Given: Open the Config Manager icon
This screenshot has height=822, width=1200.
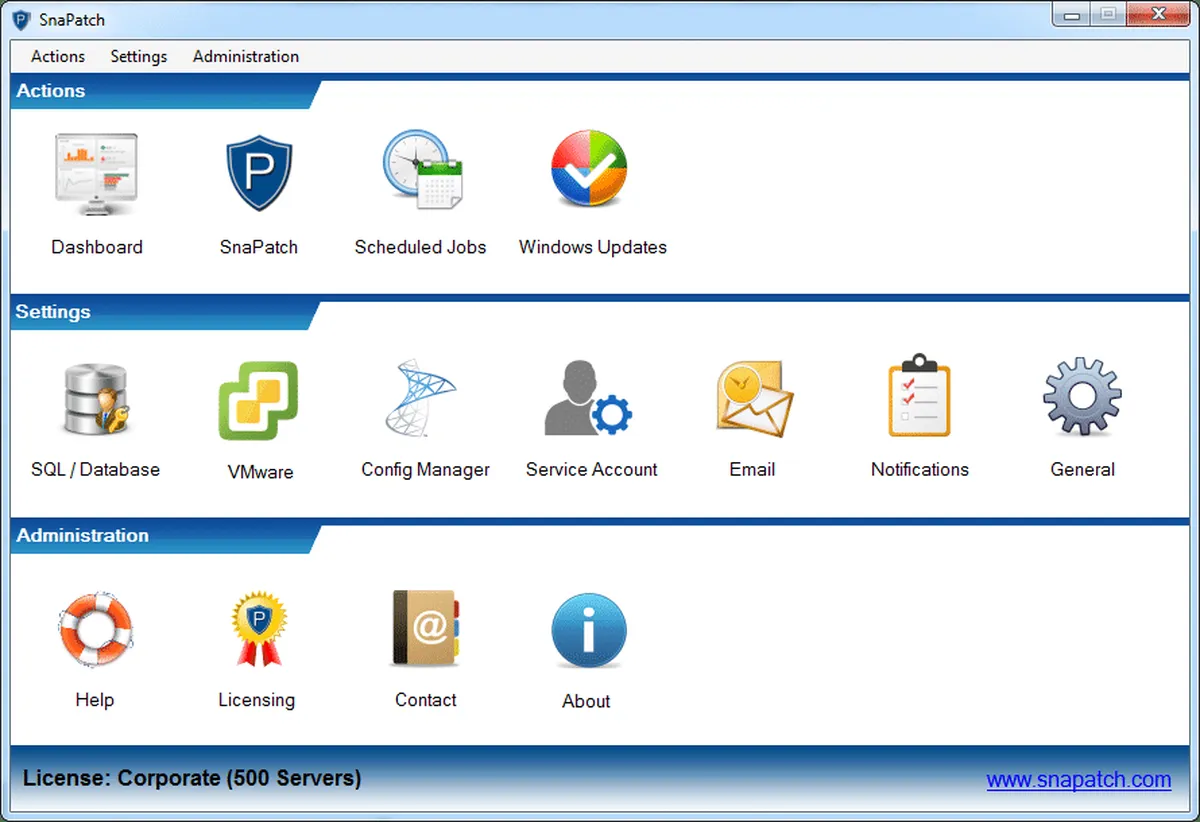Looking at the screenshot, I should click(x=420, y=398).
